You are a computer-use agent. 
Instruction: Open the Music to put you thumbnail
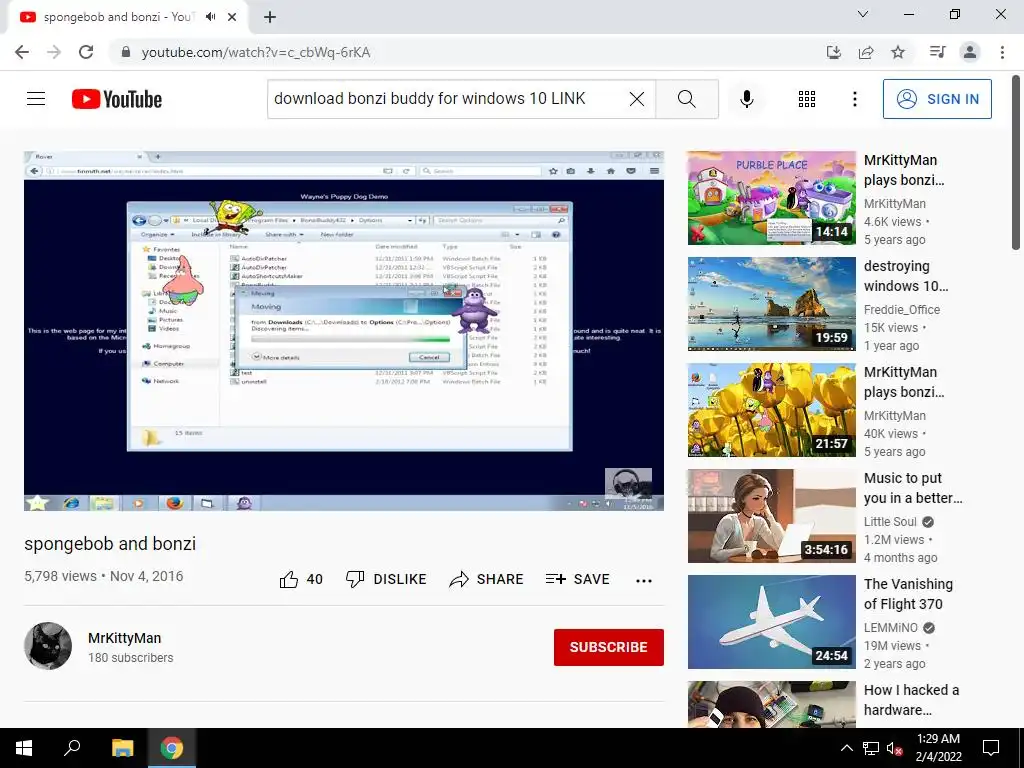771,516
